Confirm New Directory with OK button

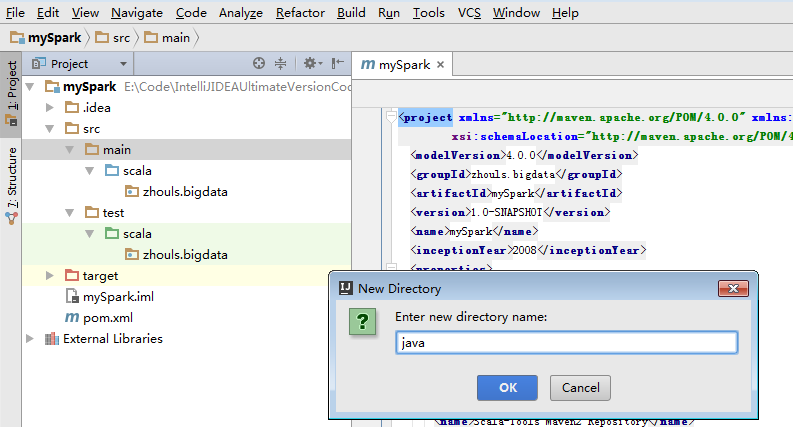(507, 388)
